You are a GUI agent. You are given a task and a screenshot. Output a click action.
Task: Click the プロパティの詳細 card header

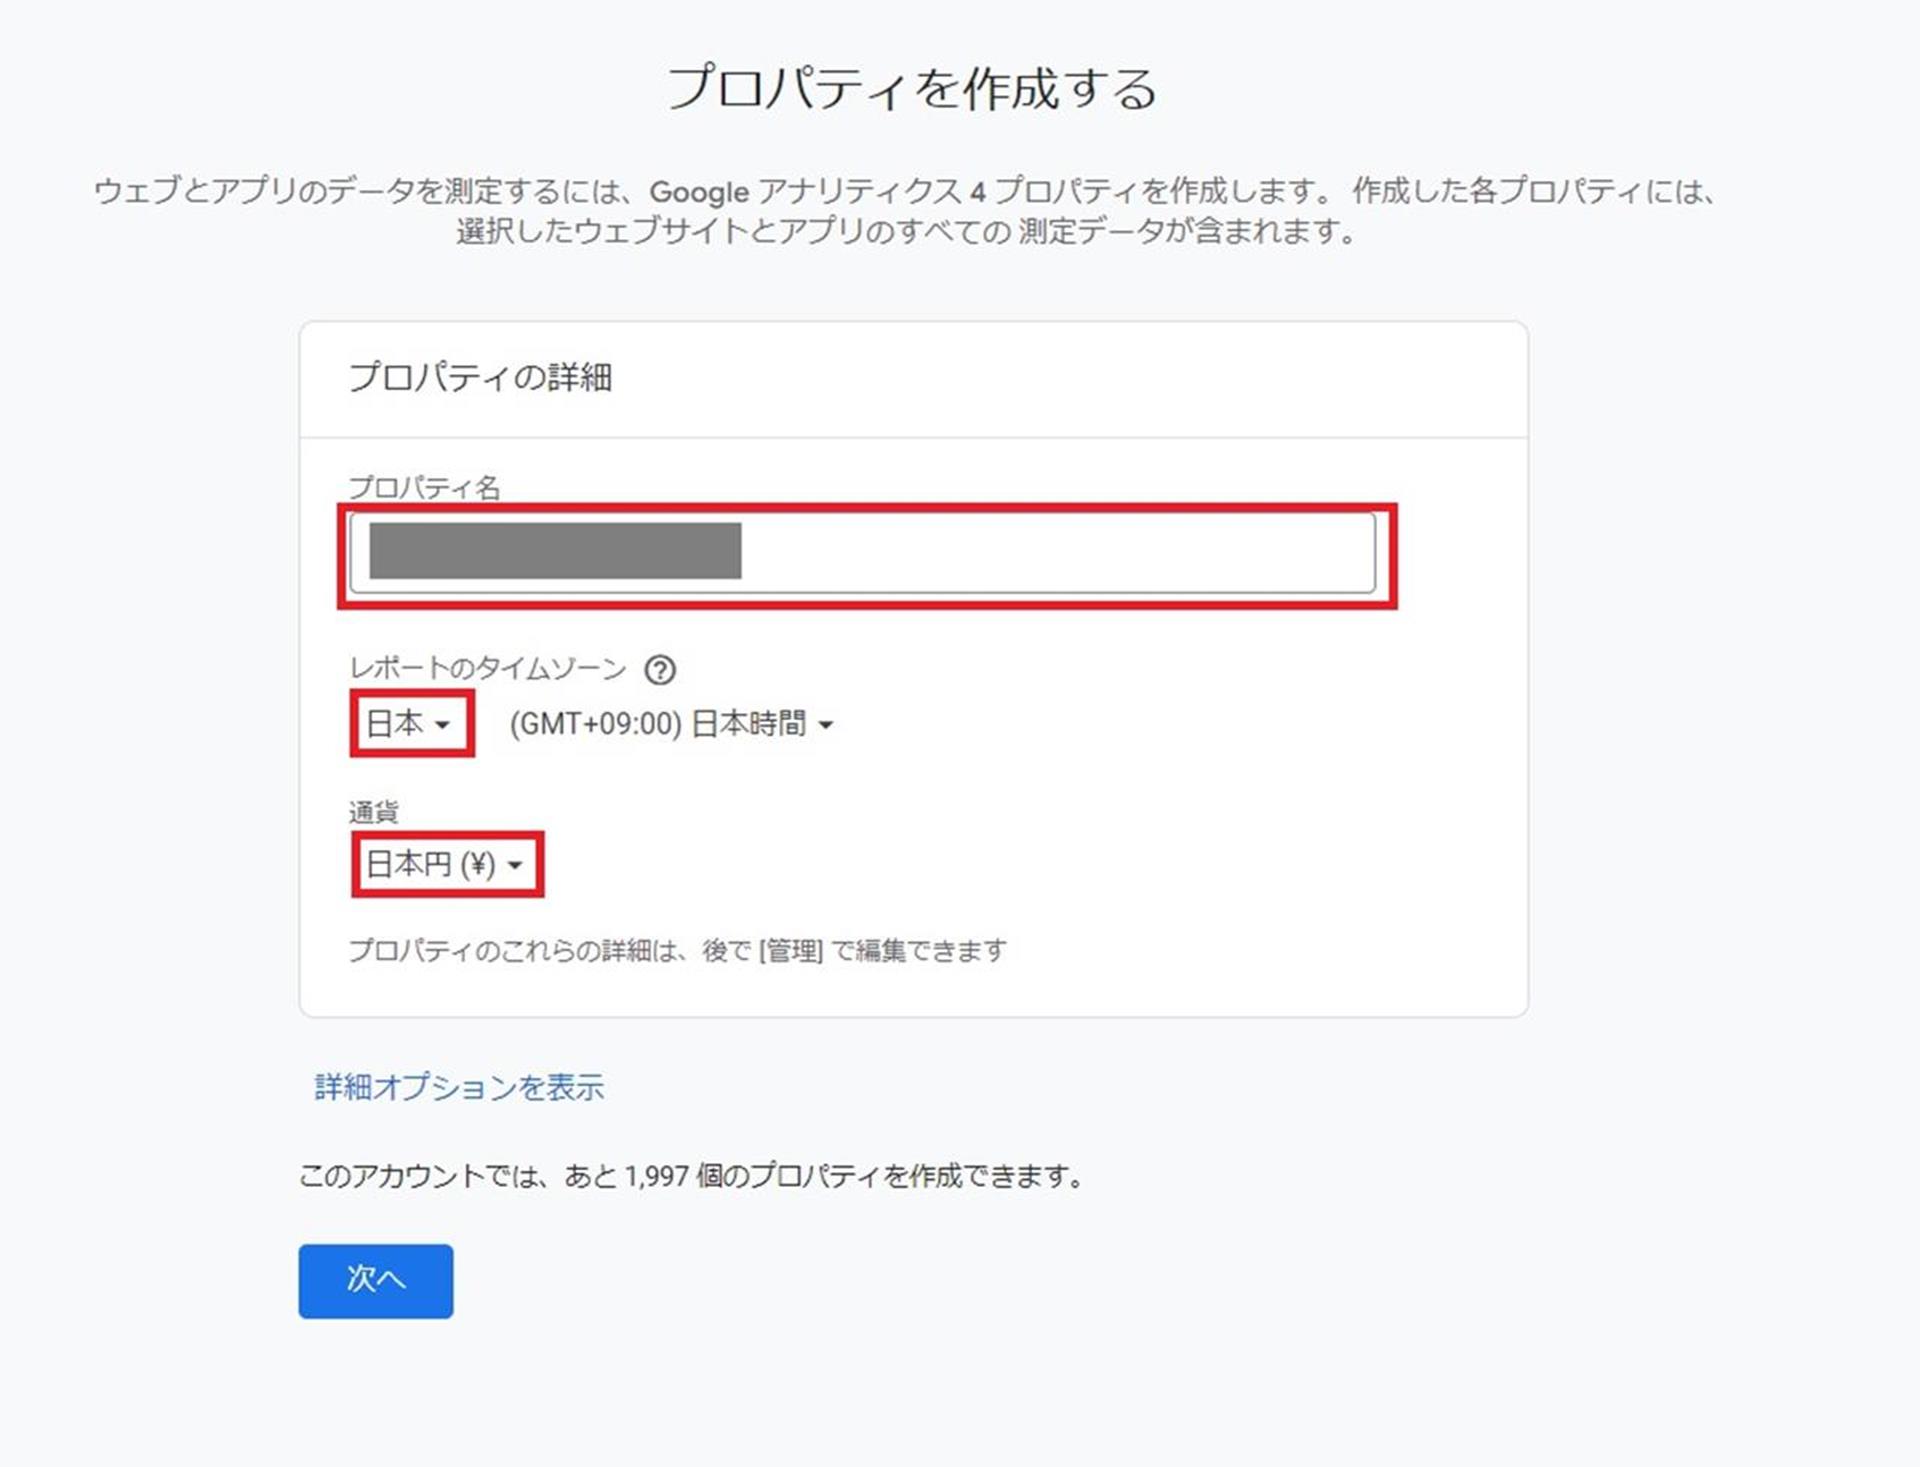point(480,378)
